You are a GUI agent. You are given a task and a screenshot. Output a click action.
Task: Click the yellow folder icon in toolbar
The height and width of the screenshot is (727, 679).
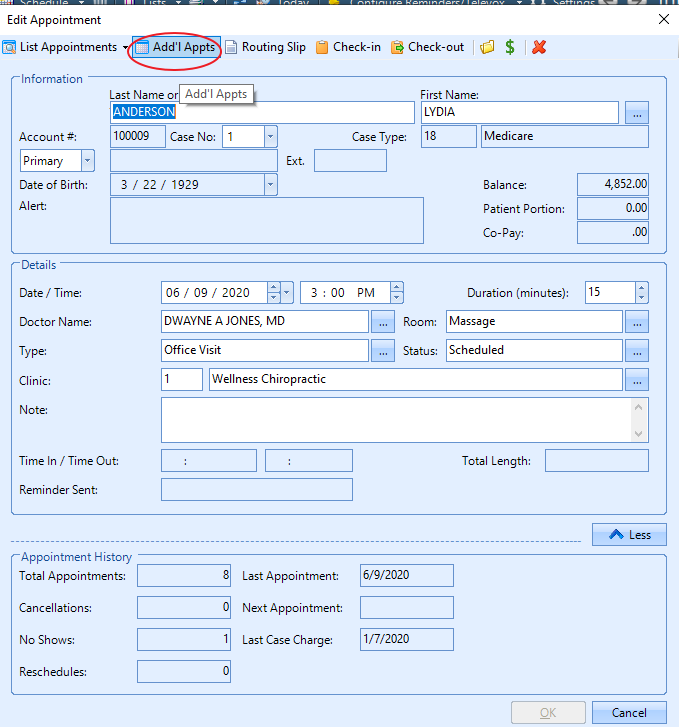point(487,47)
